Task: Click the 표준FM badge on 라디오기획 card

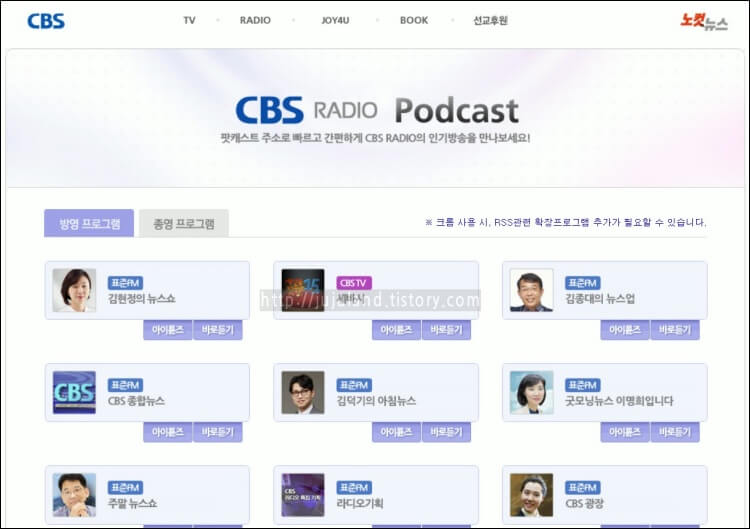Action: (354, 487)
